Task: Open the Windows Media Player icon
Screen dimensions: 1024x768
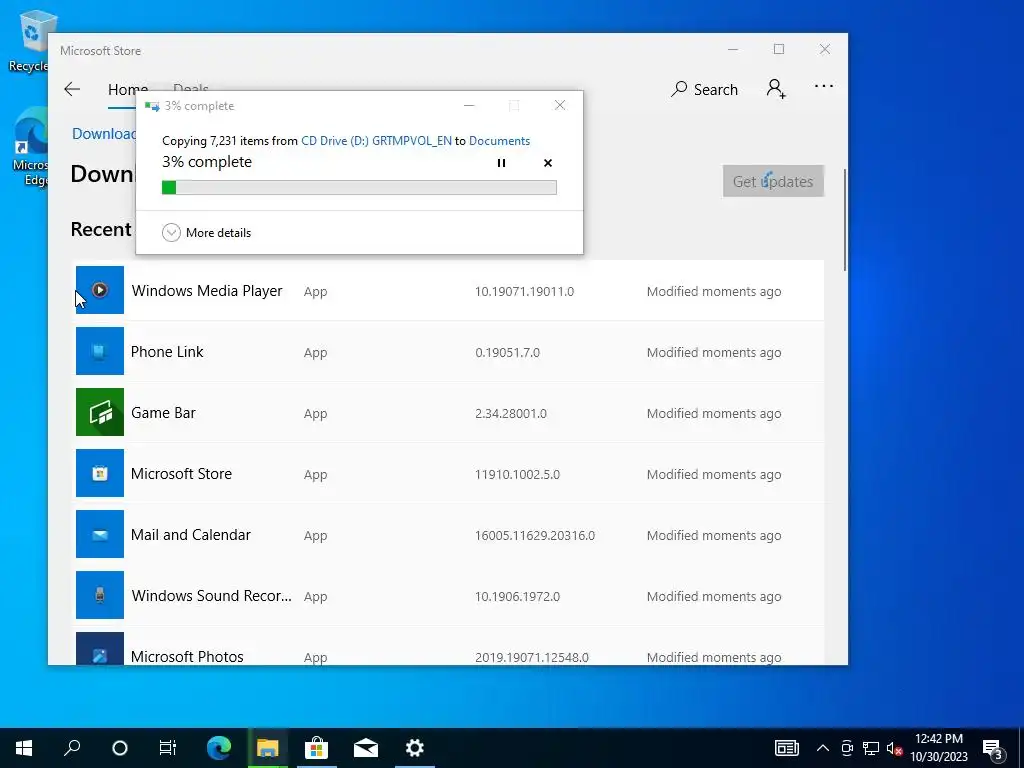Action: (100, 290)
